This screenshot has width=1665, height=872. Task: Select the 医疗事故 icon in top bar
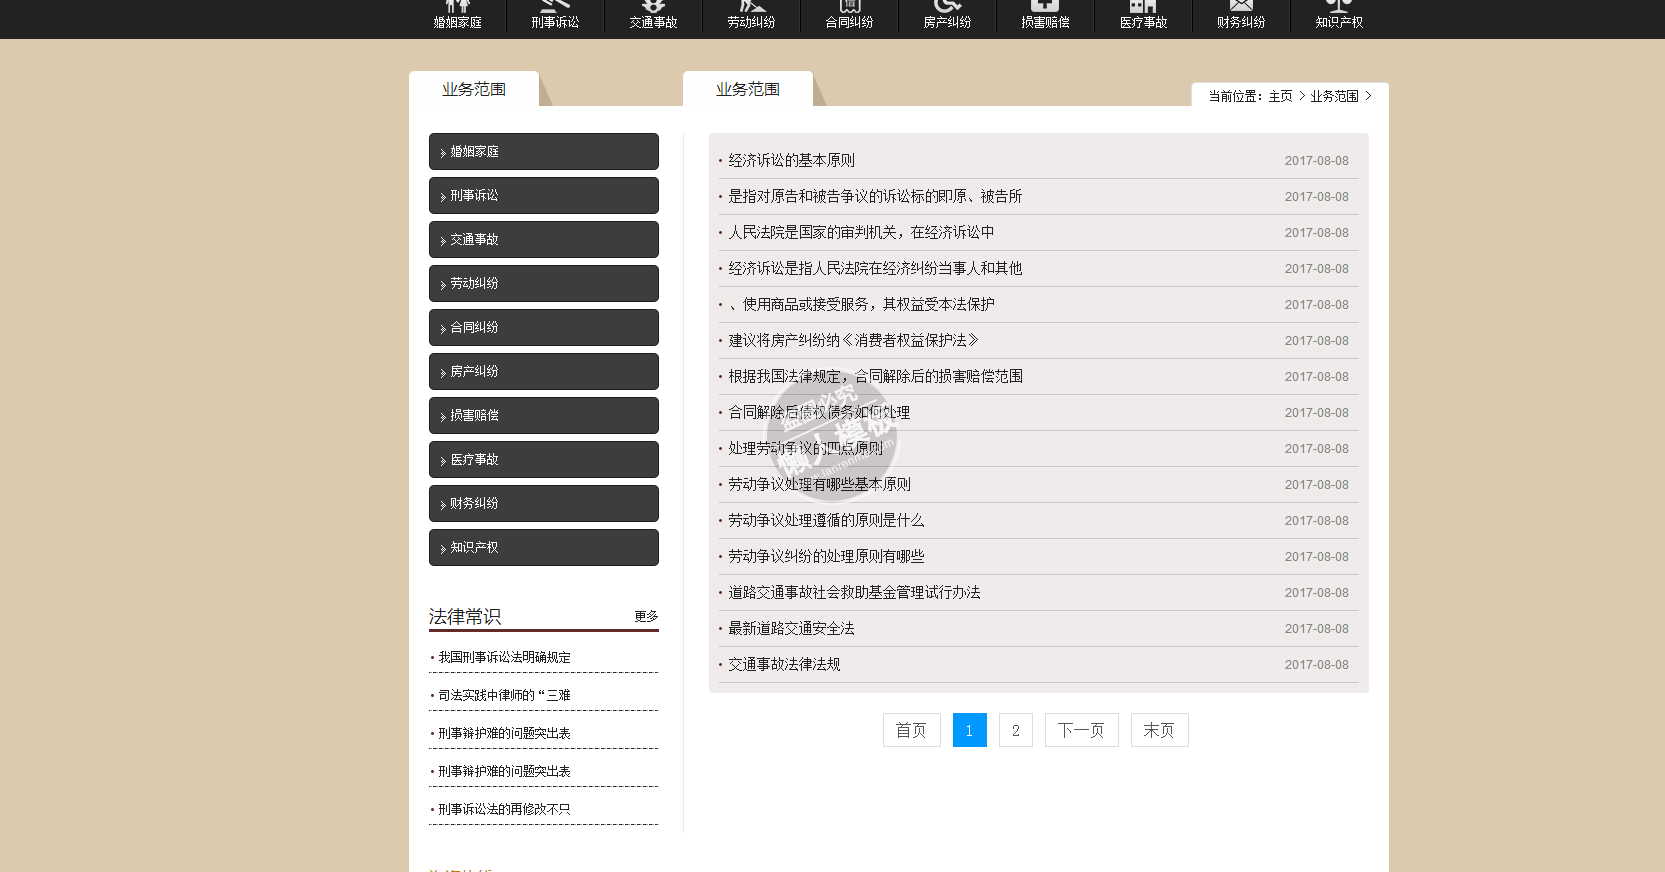coord(1143,15)
